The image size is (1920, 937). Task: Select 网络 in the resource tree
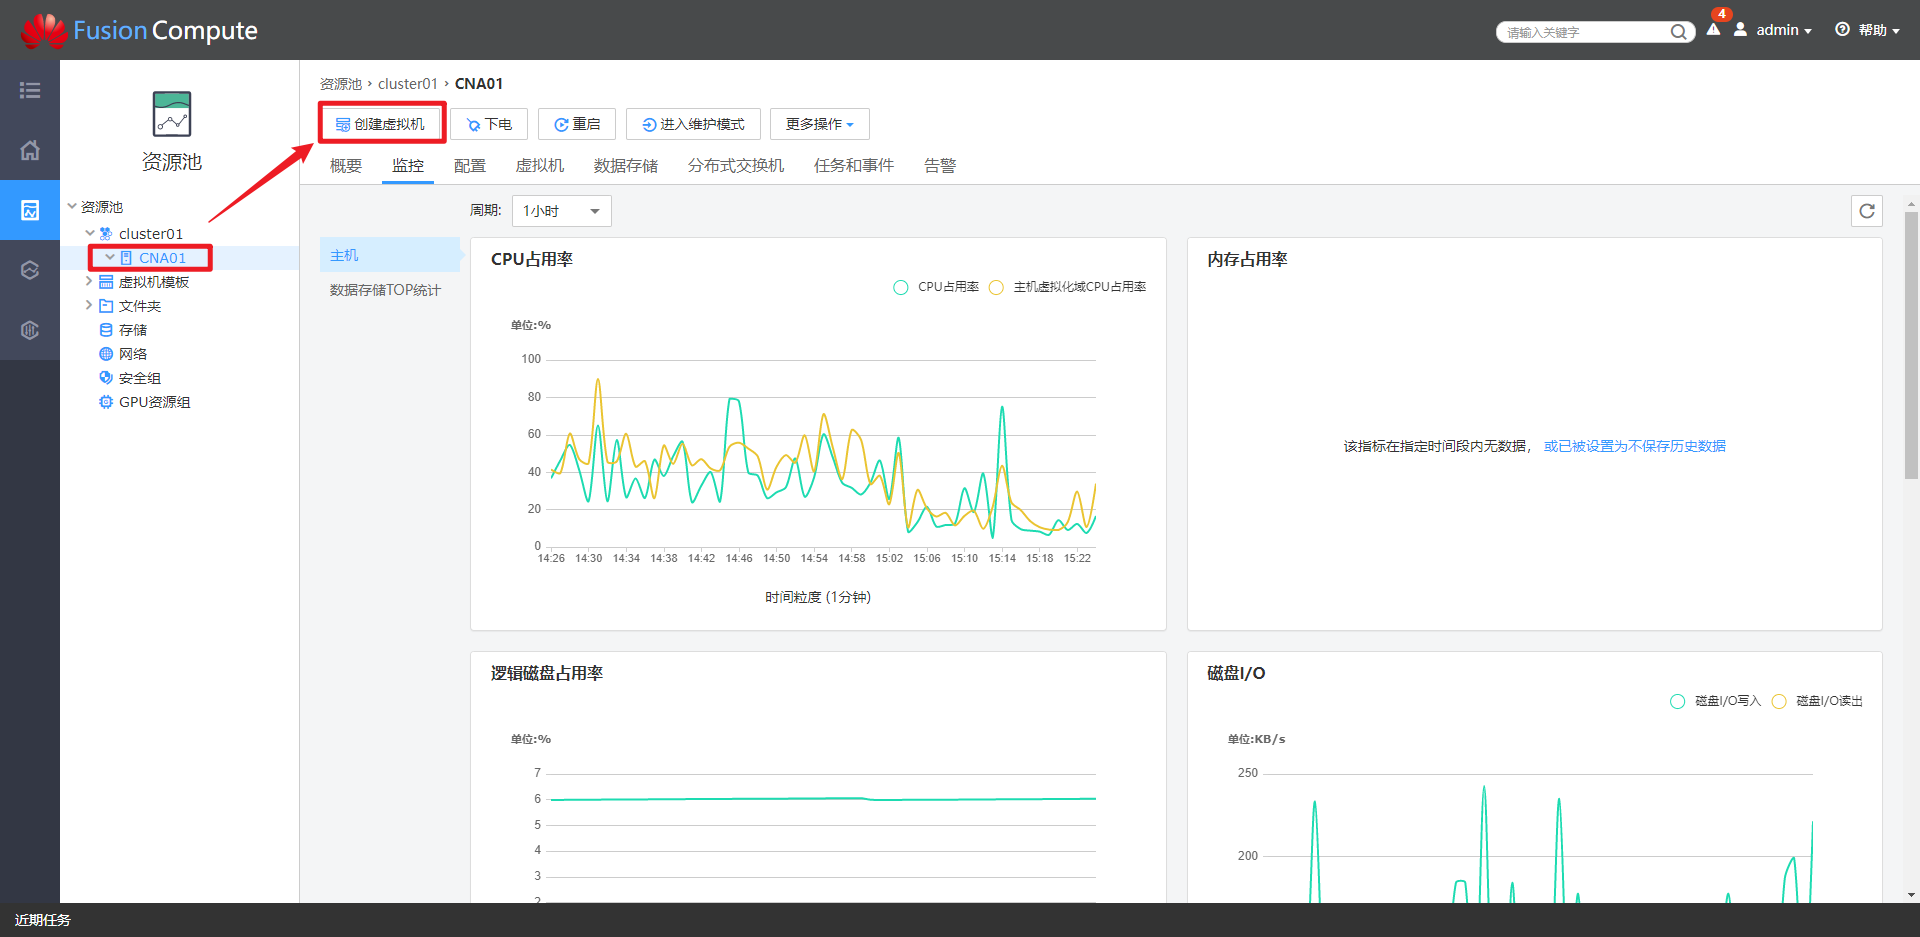133,354
